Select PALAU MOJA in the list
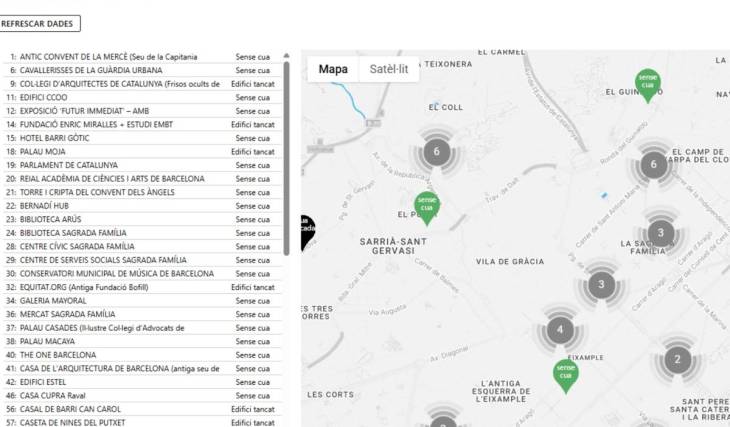 142,151
